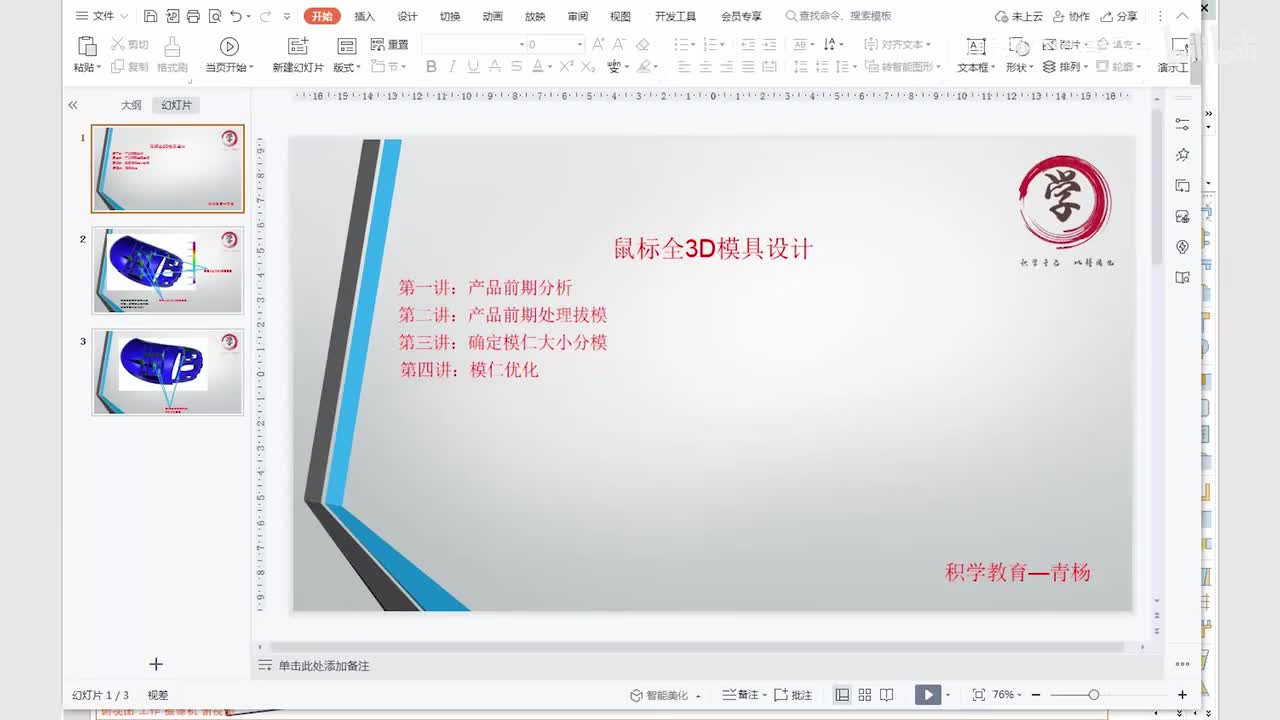
Task: Switch to the Design (设计) tab
Action: coord(407,16)
